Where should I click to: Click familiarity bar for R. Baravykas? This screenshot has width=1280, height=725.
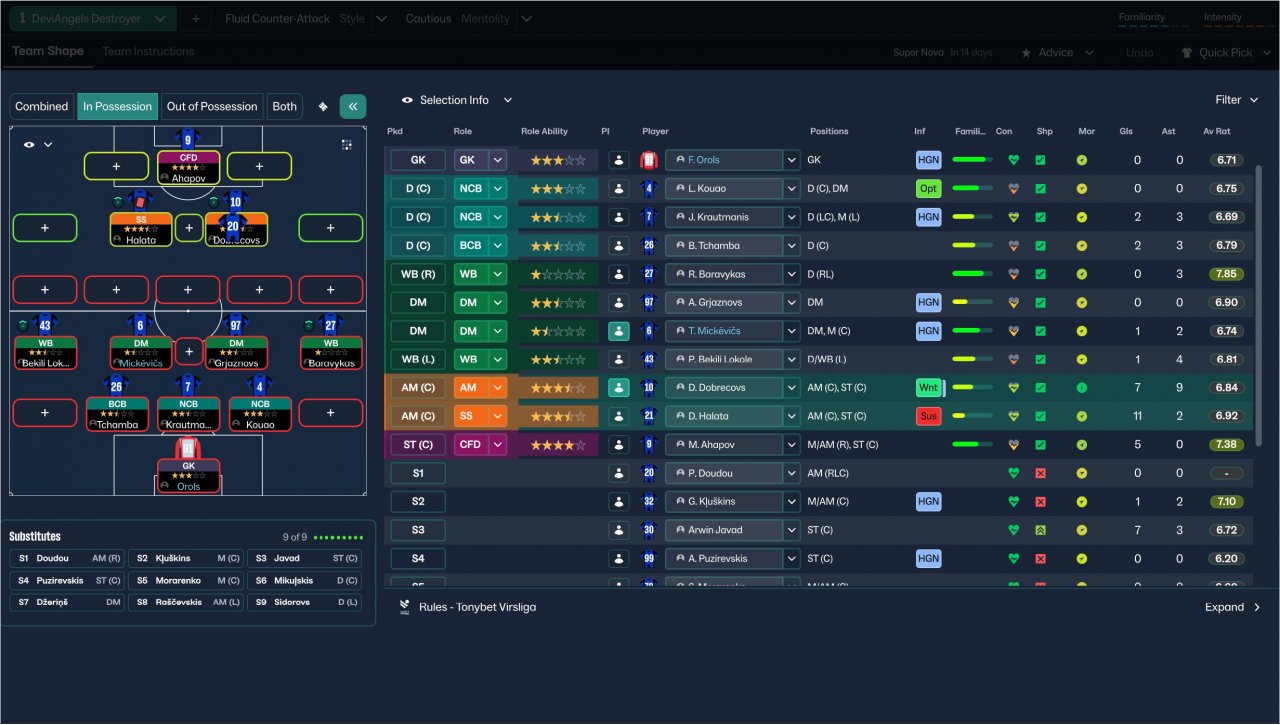point(972,274)
